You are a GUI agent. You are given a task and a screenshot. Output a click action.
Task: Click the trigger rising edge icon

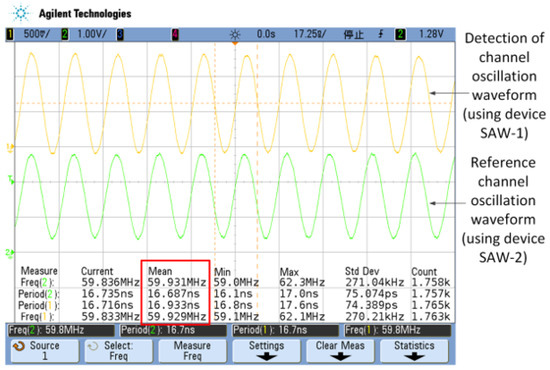[381, 34]
